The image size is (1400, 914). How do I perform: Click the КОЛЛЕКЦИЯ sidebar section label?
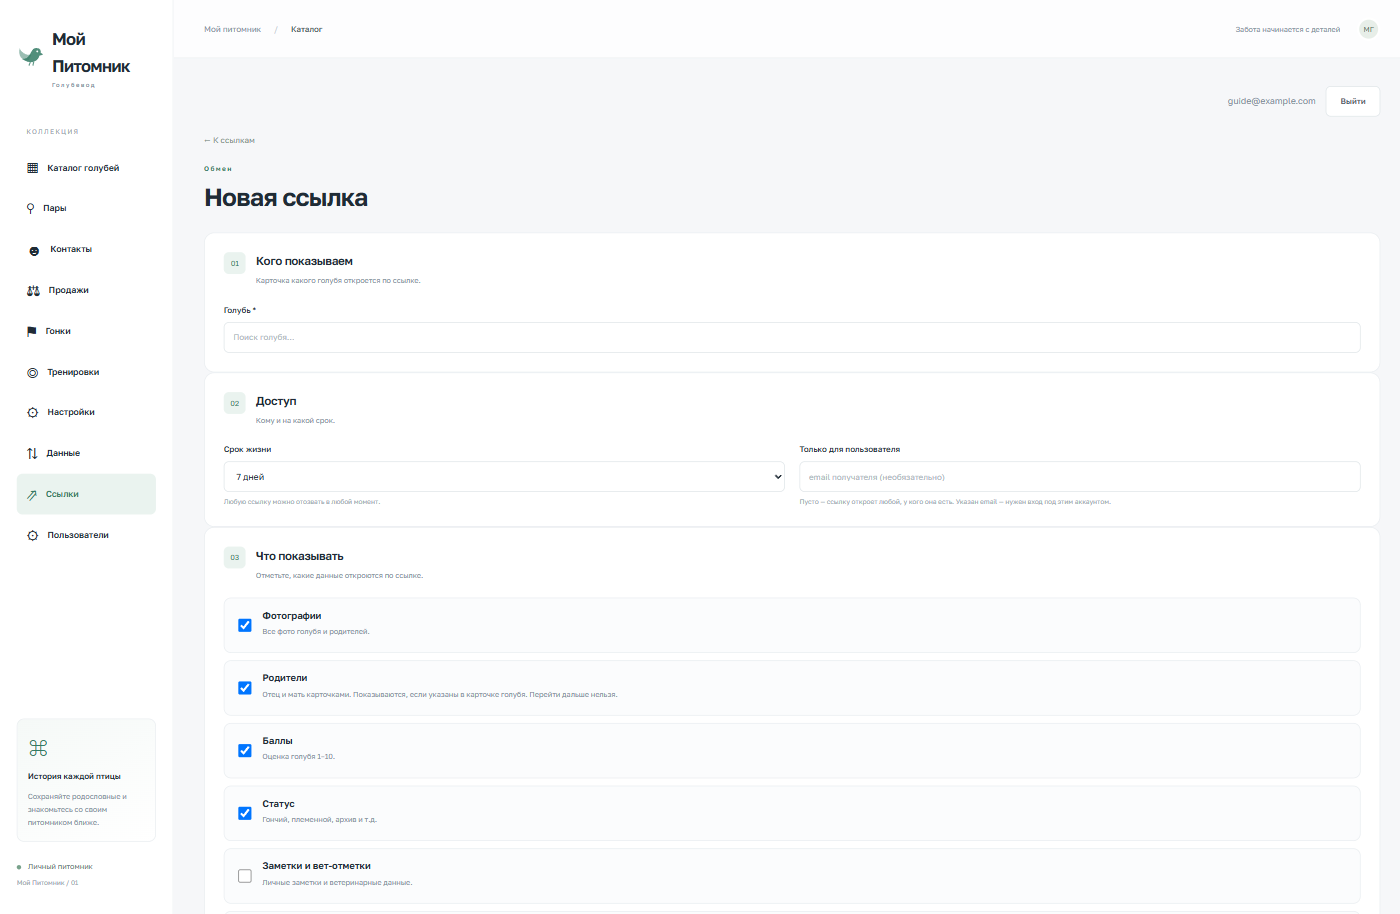[x=53, y=132]
